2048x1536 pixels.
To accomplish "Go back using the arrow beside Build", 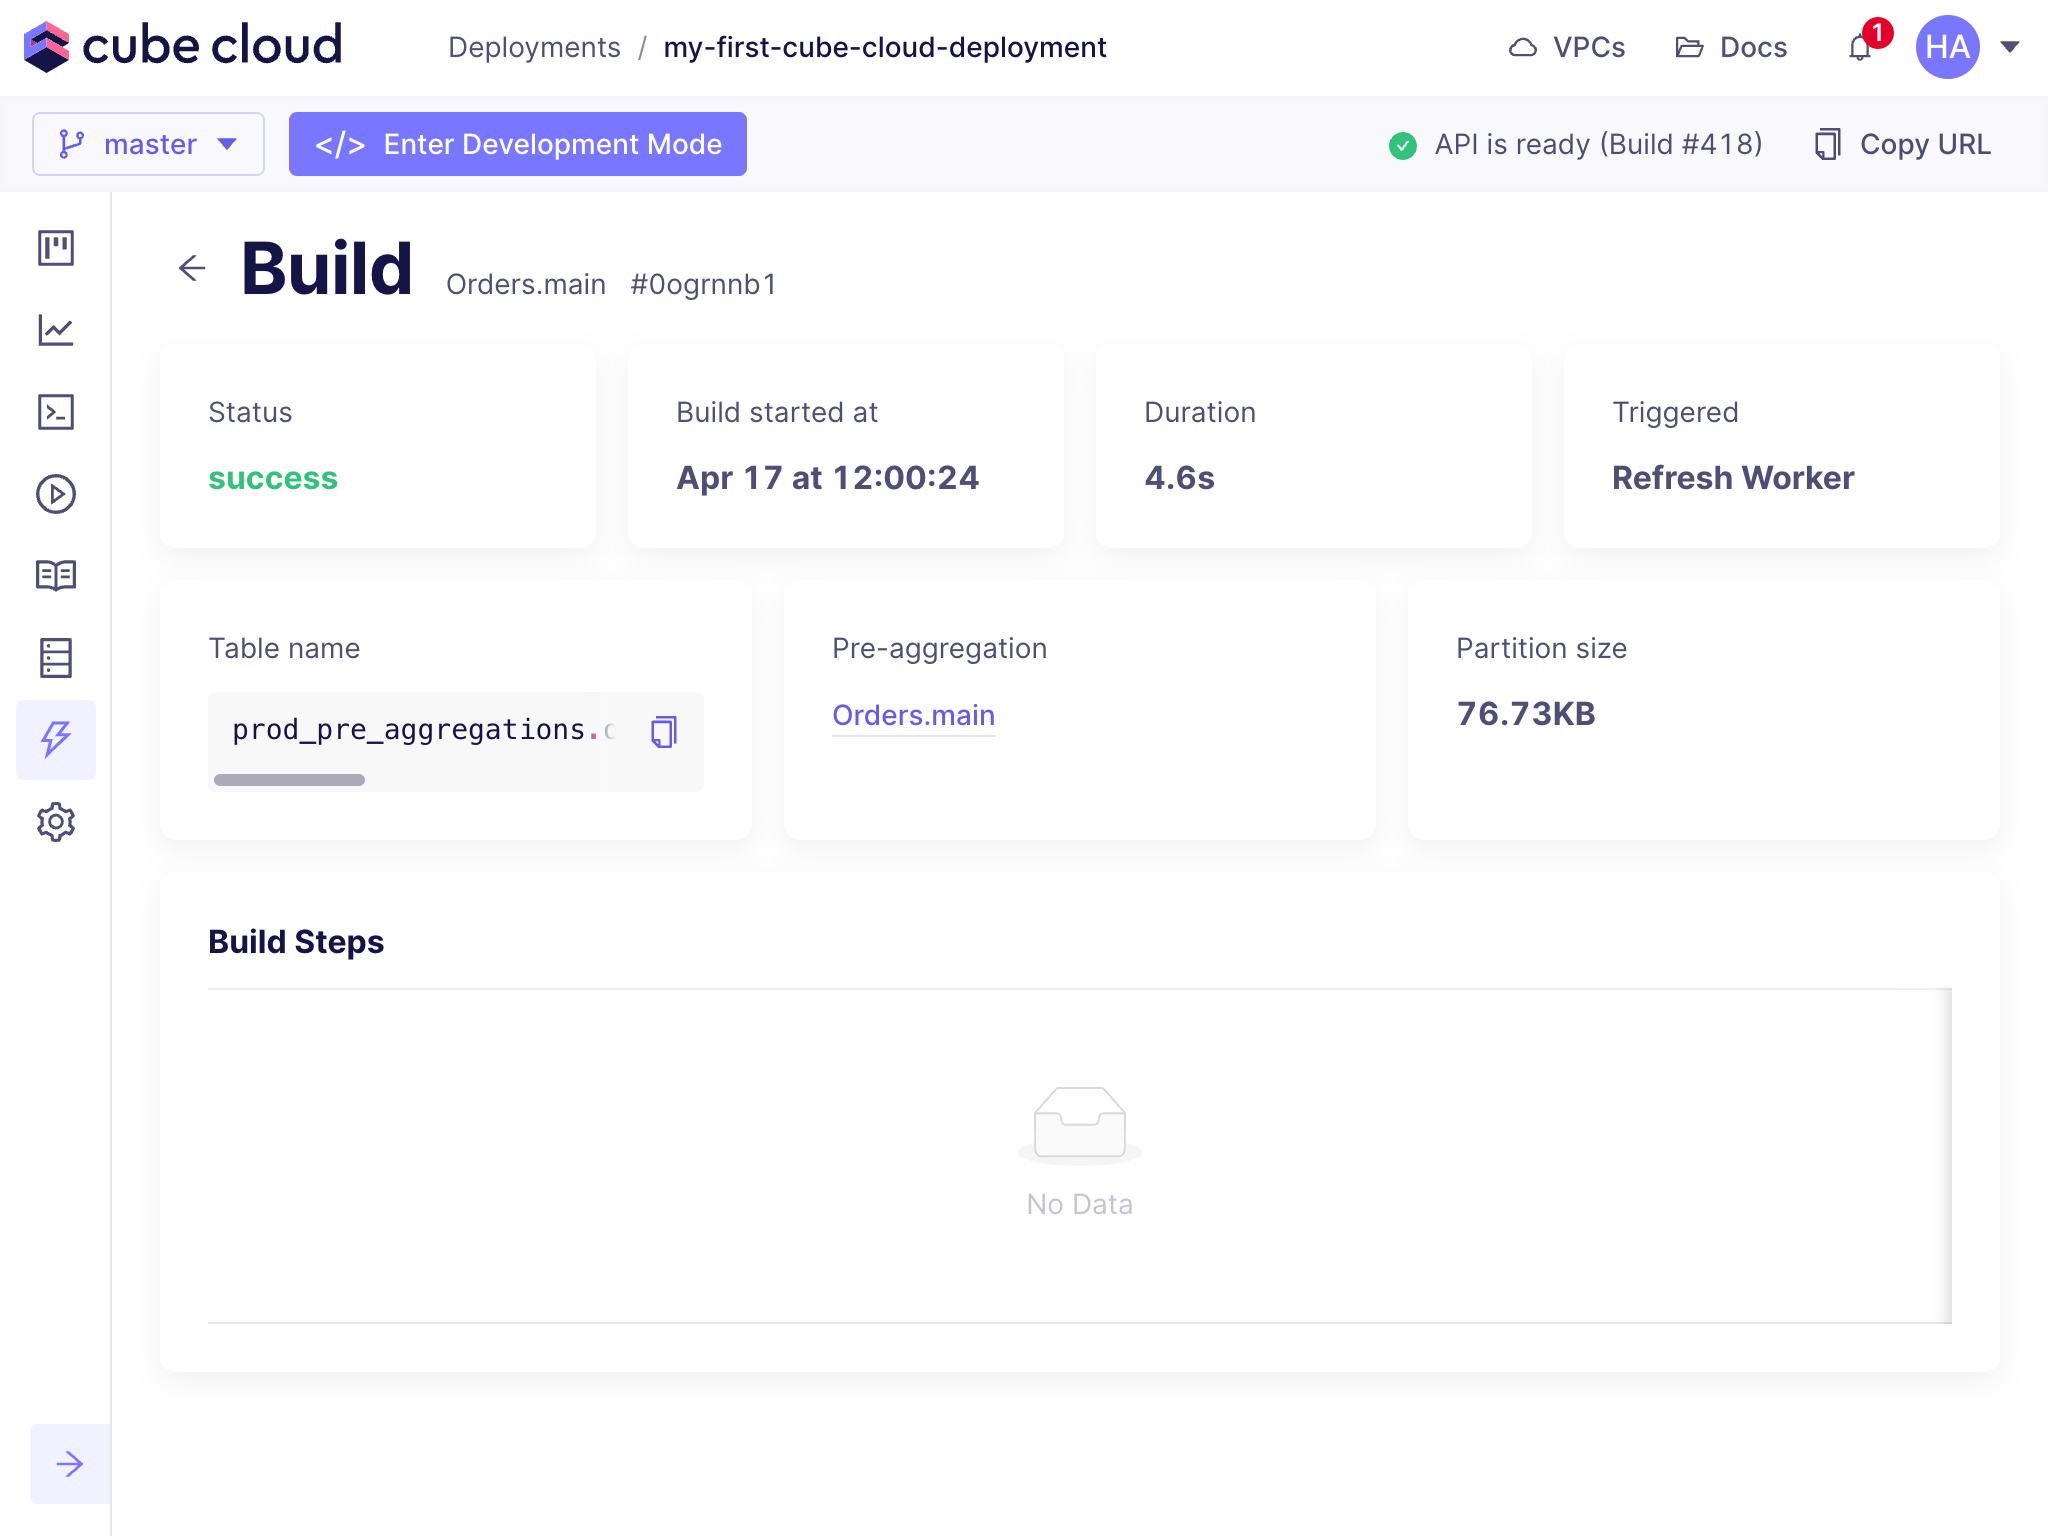I will coord(192,268).
